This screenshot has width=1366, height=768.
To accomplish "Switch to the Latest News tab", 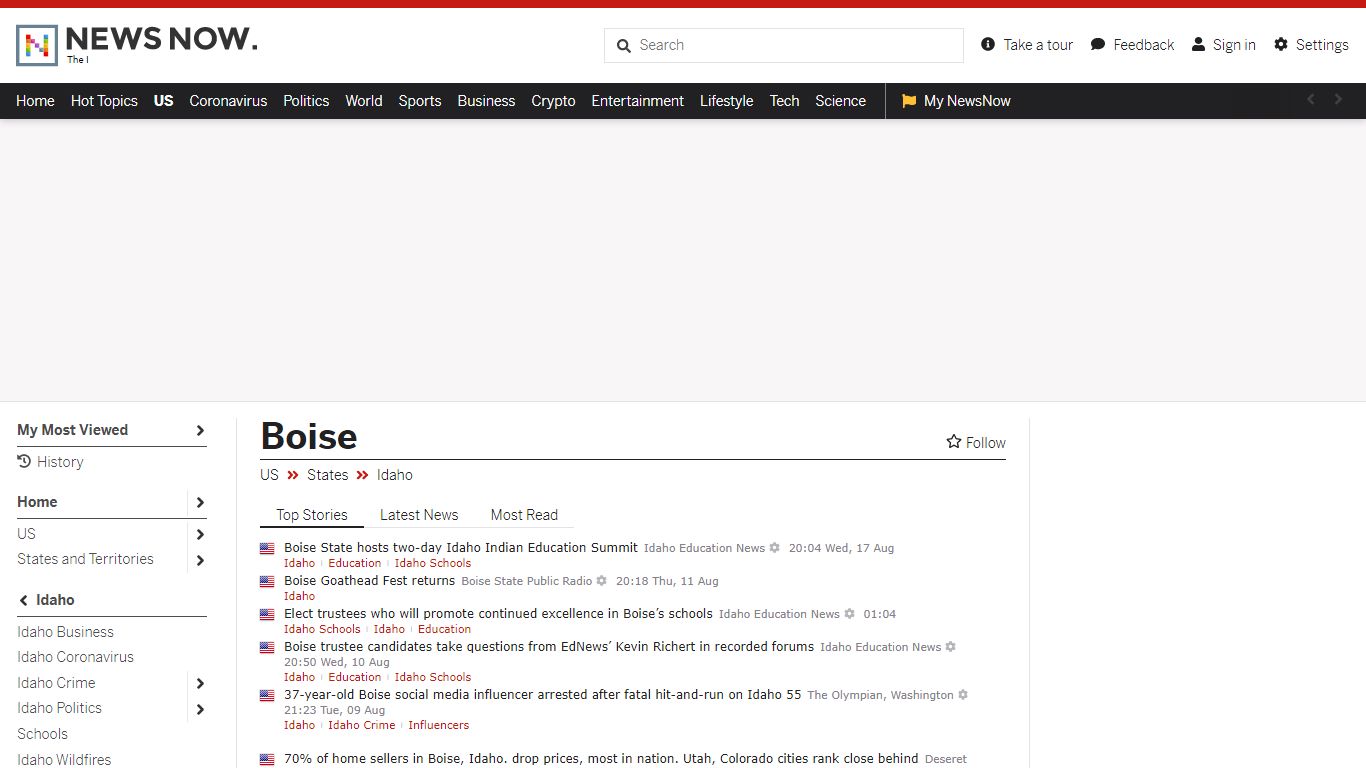I will (x=419, y=515).
